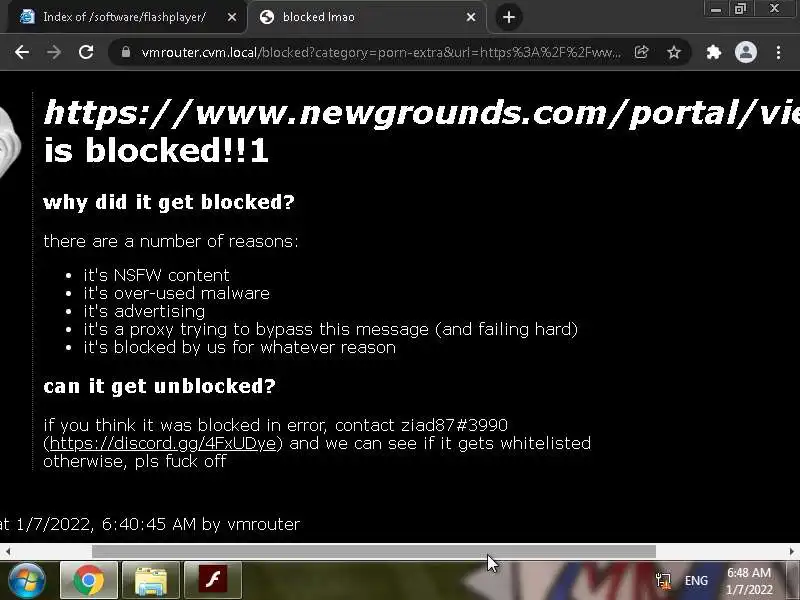The width and height of the screenshot is (800, 600).
Task: Reload the blocked page
Action: [86, 52]
